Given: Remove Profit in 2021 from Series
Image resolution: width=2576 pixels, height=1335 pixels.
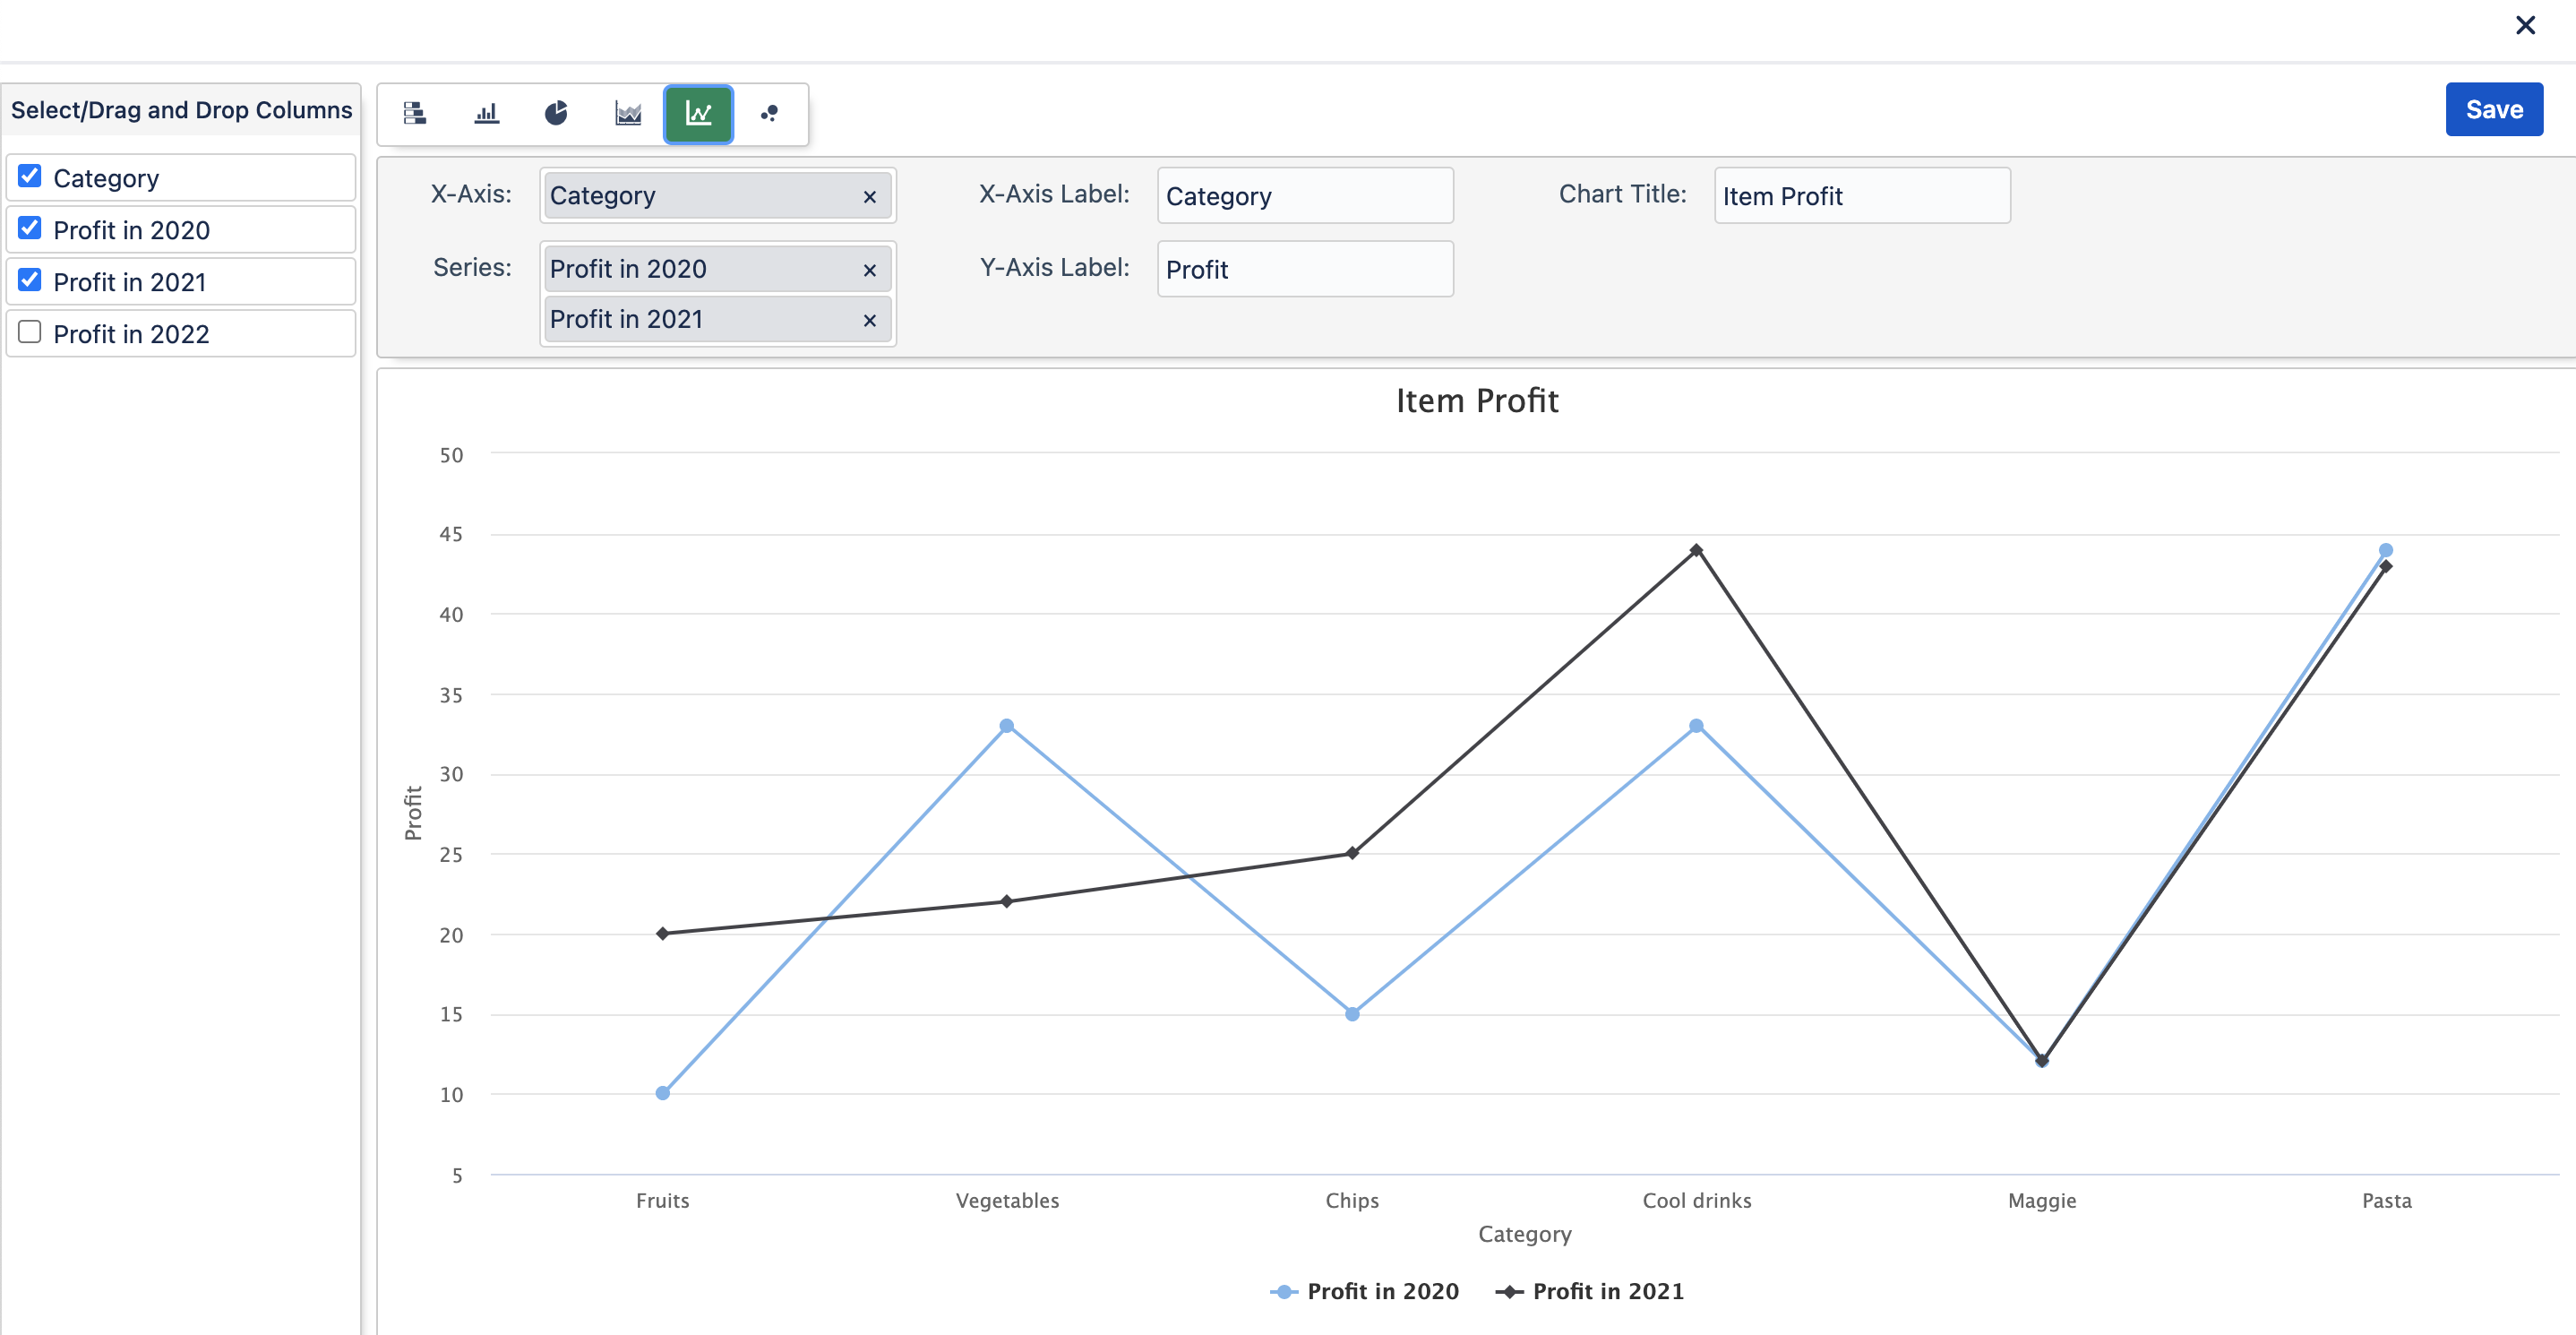Looking at the screenshot, I should (869, 320).
